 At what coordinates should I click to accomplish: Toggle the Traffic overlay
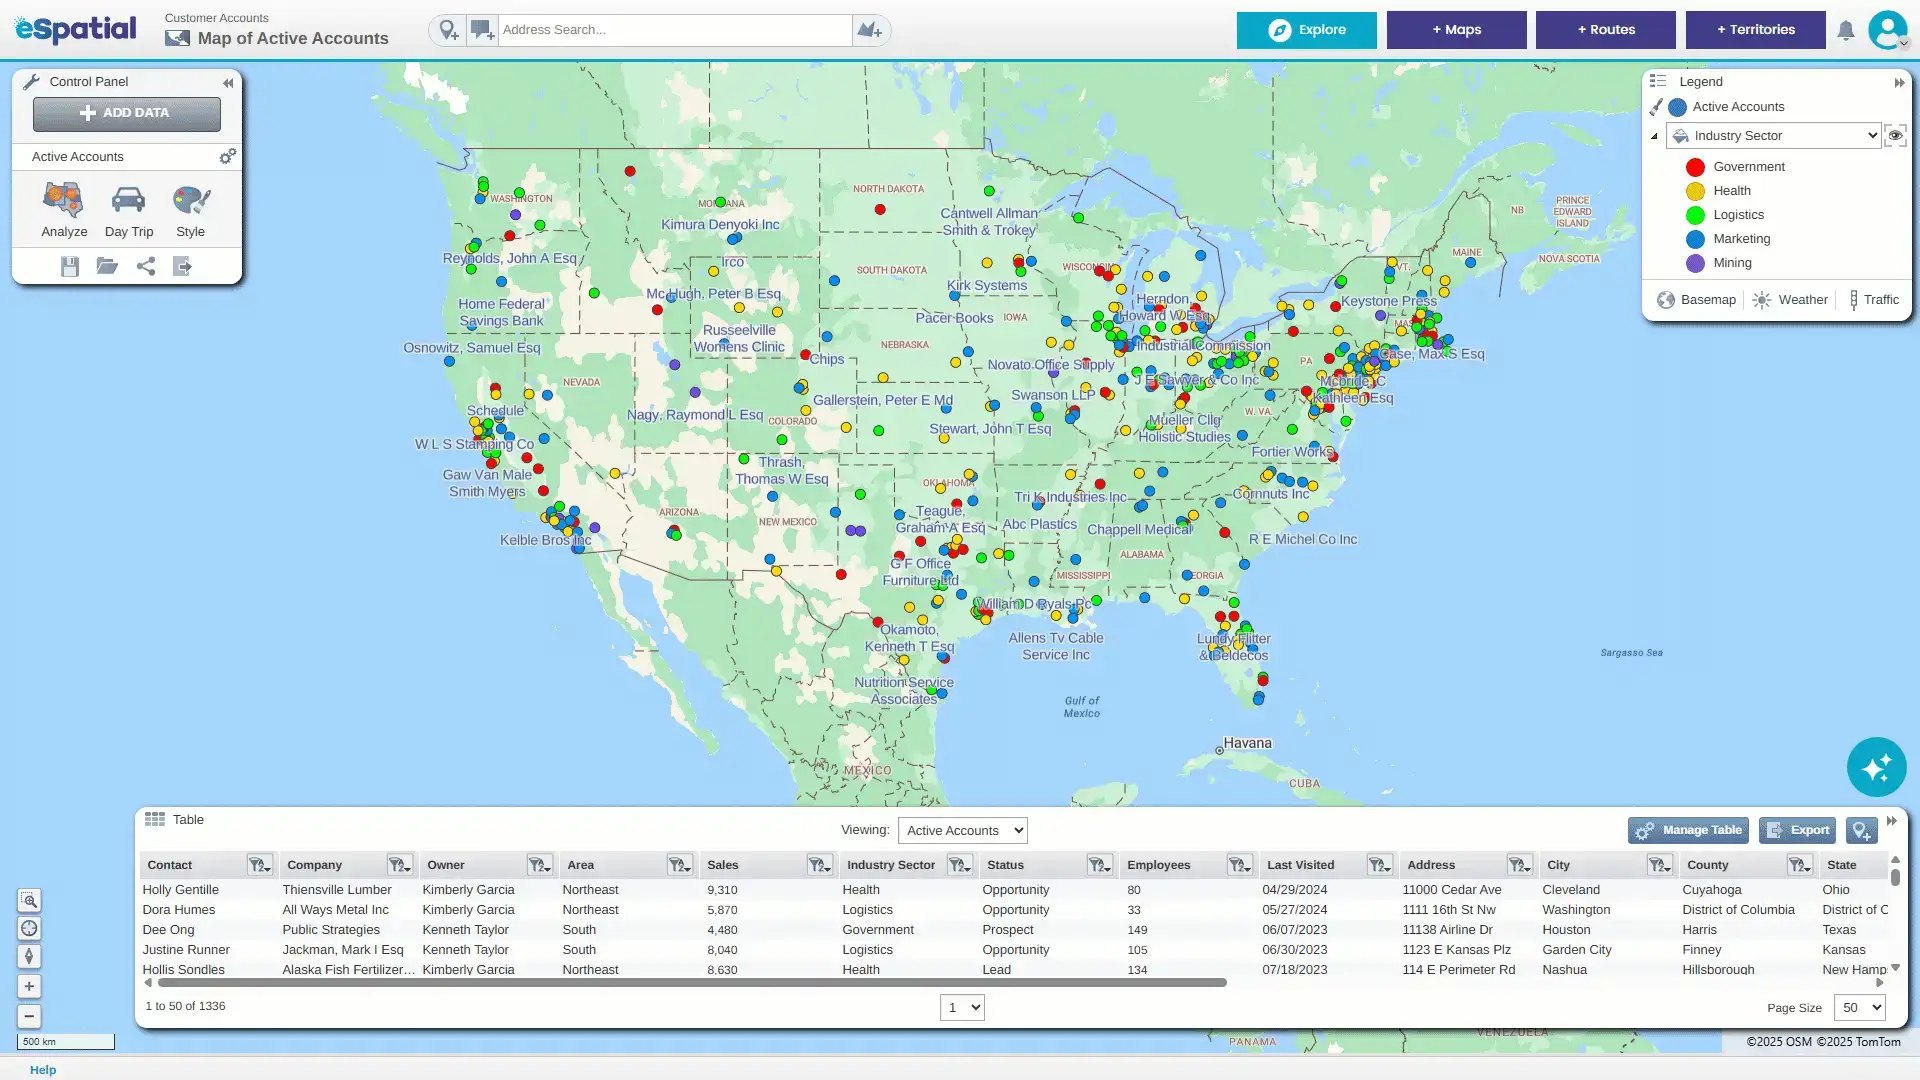tap(1872, 300)
